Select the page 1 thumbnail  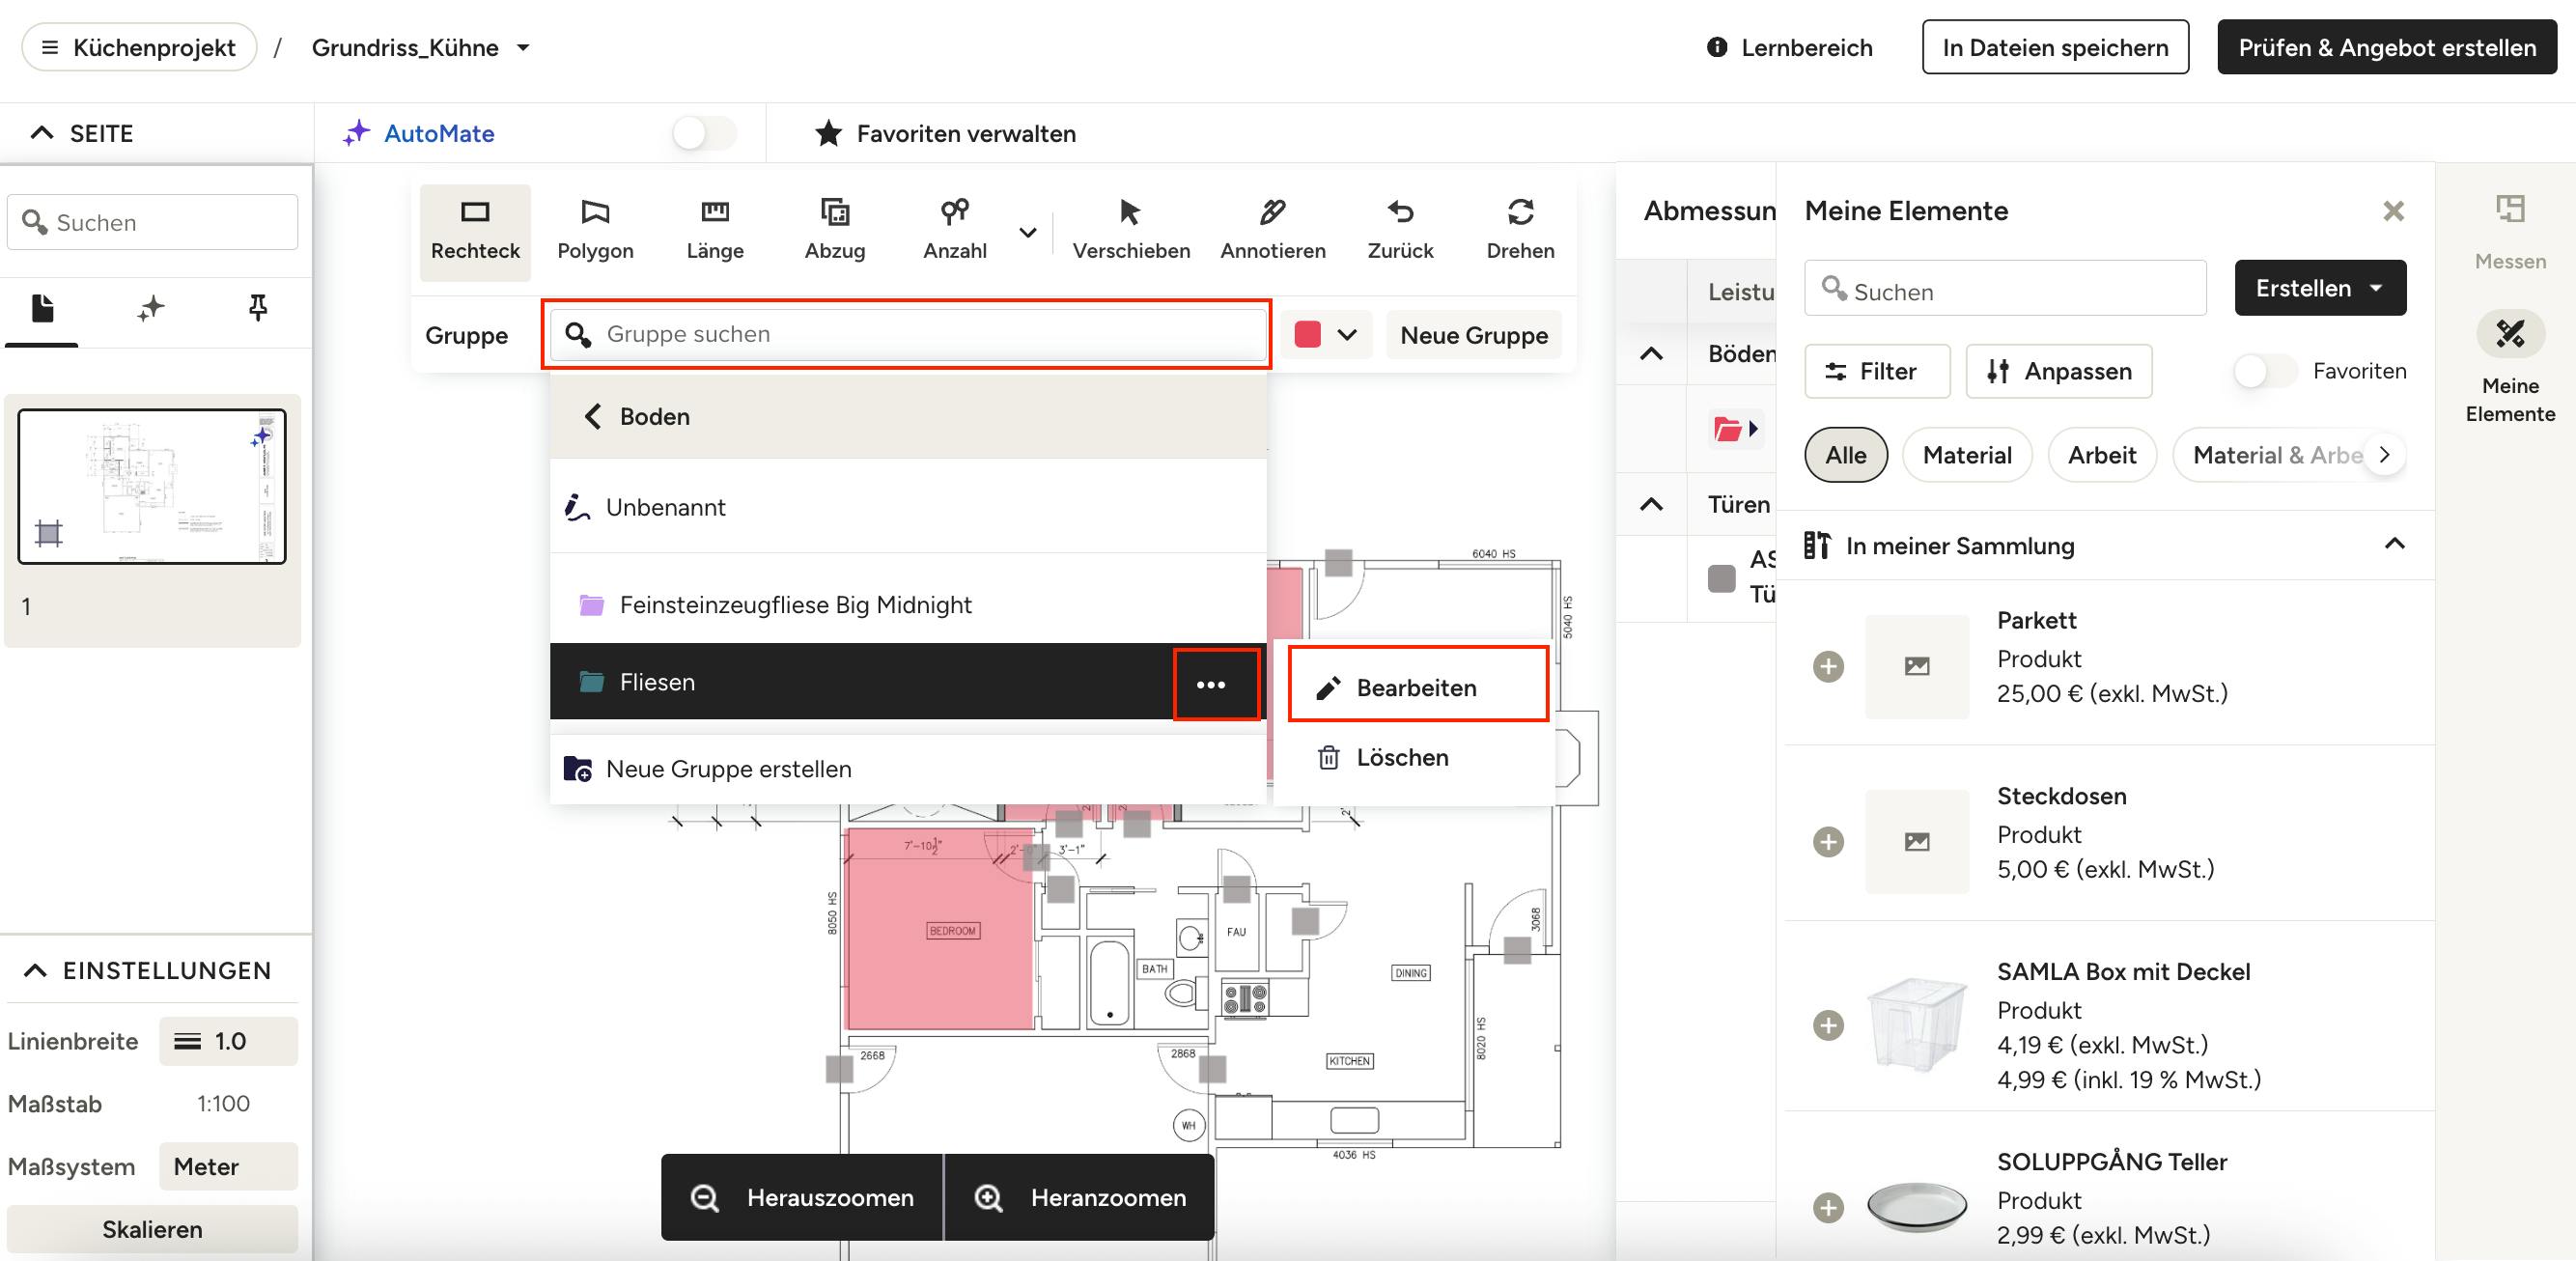(152, 486)
